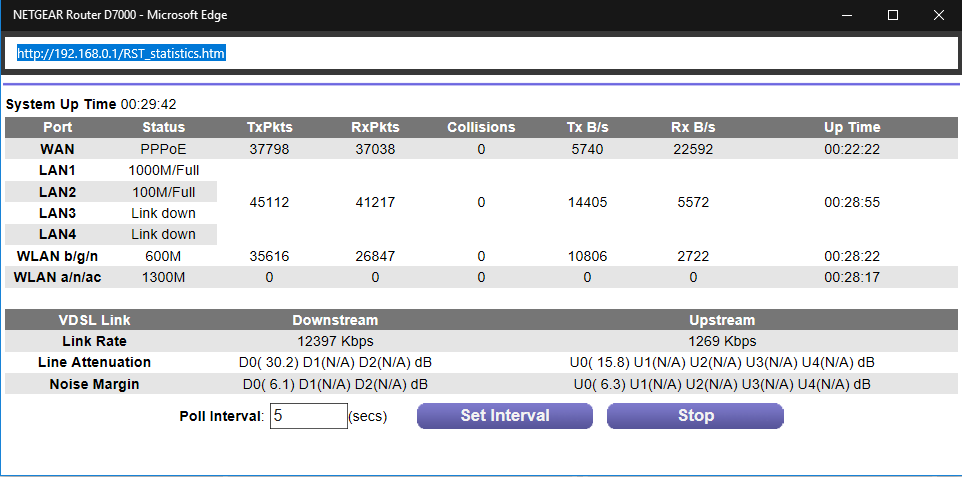
Task: Click the Rx B/s column header
Action: tap(693, 127)
